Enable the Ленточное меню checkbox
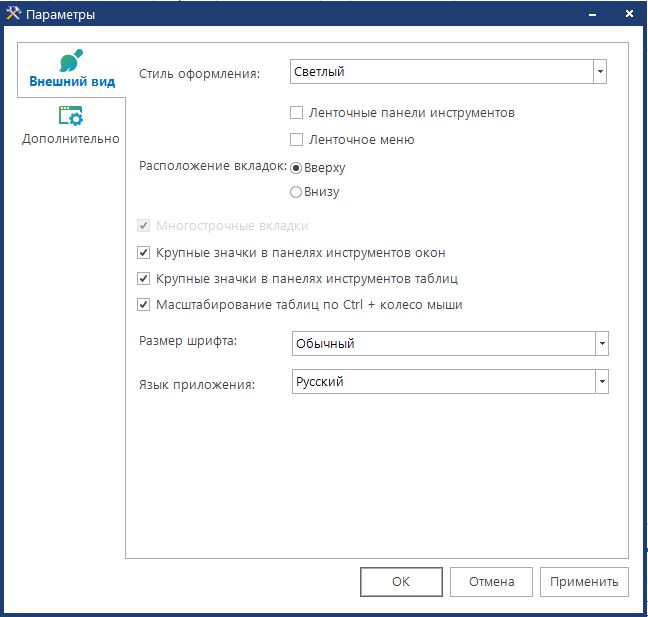648x617 pixels. click(x=296, y=140)
